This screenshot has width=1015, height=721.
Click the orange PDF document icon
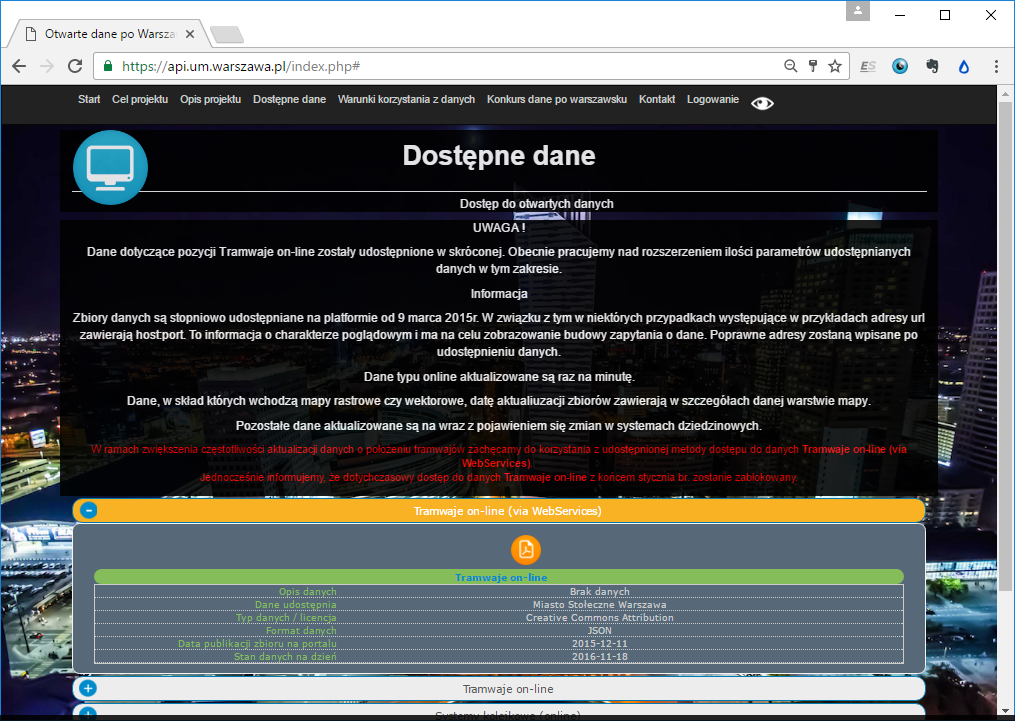[x=525, y=549]
